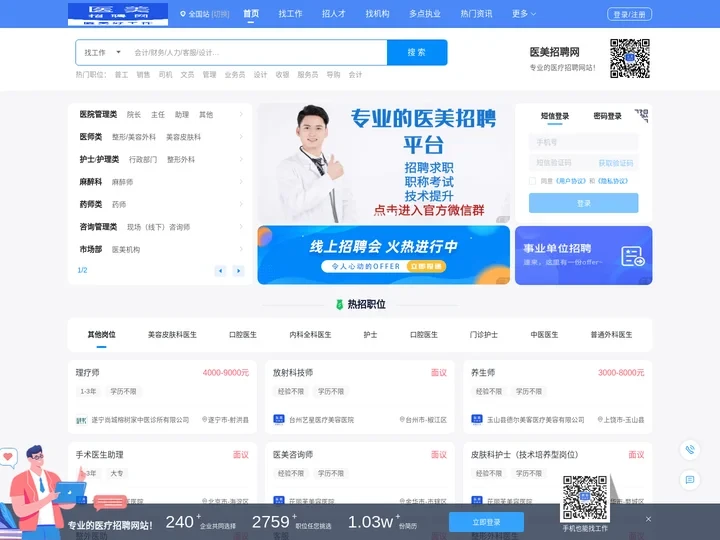Screen dimensions: 720x540
Task: Open the 《隐私协议》 link
Action: click(613, 181)
